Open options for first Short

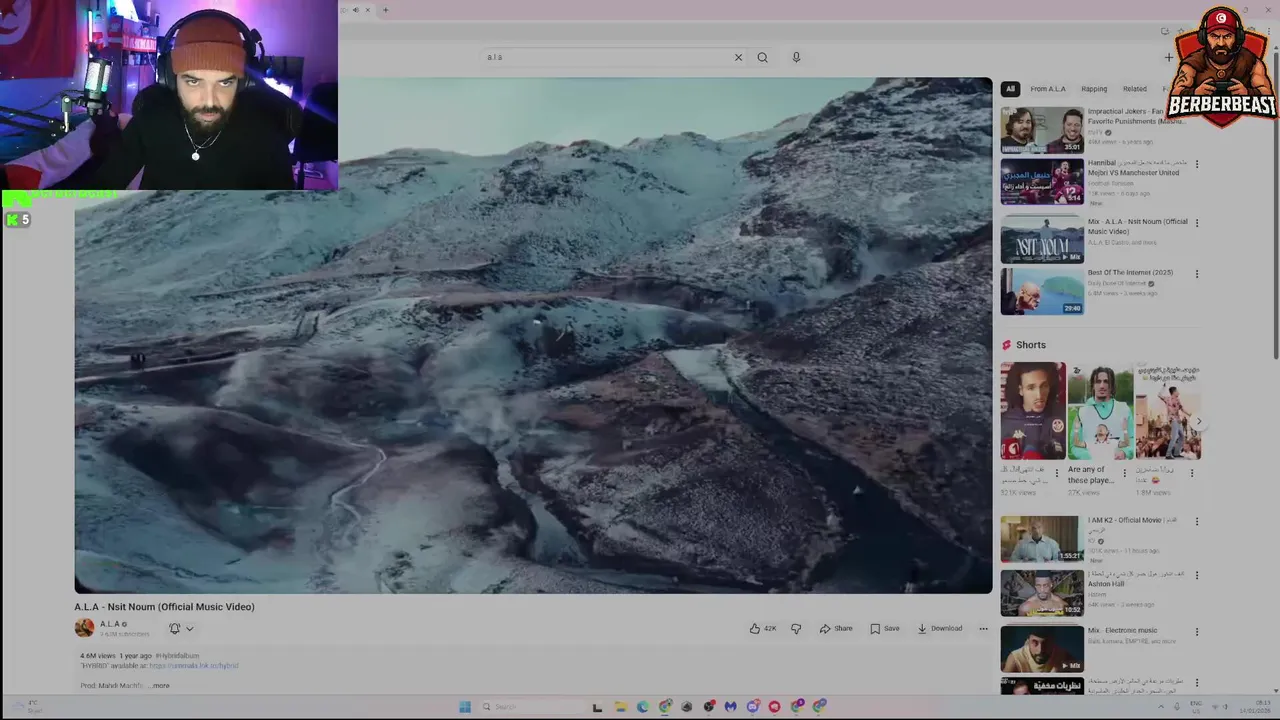[1057, 474]
